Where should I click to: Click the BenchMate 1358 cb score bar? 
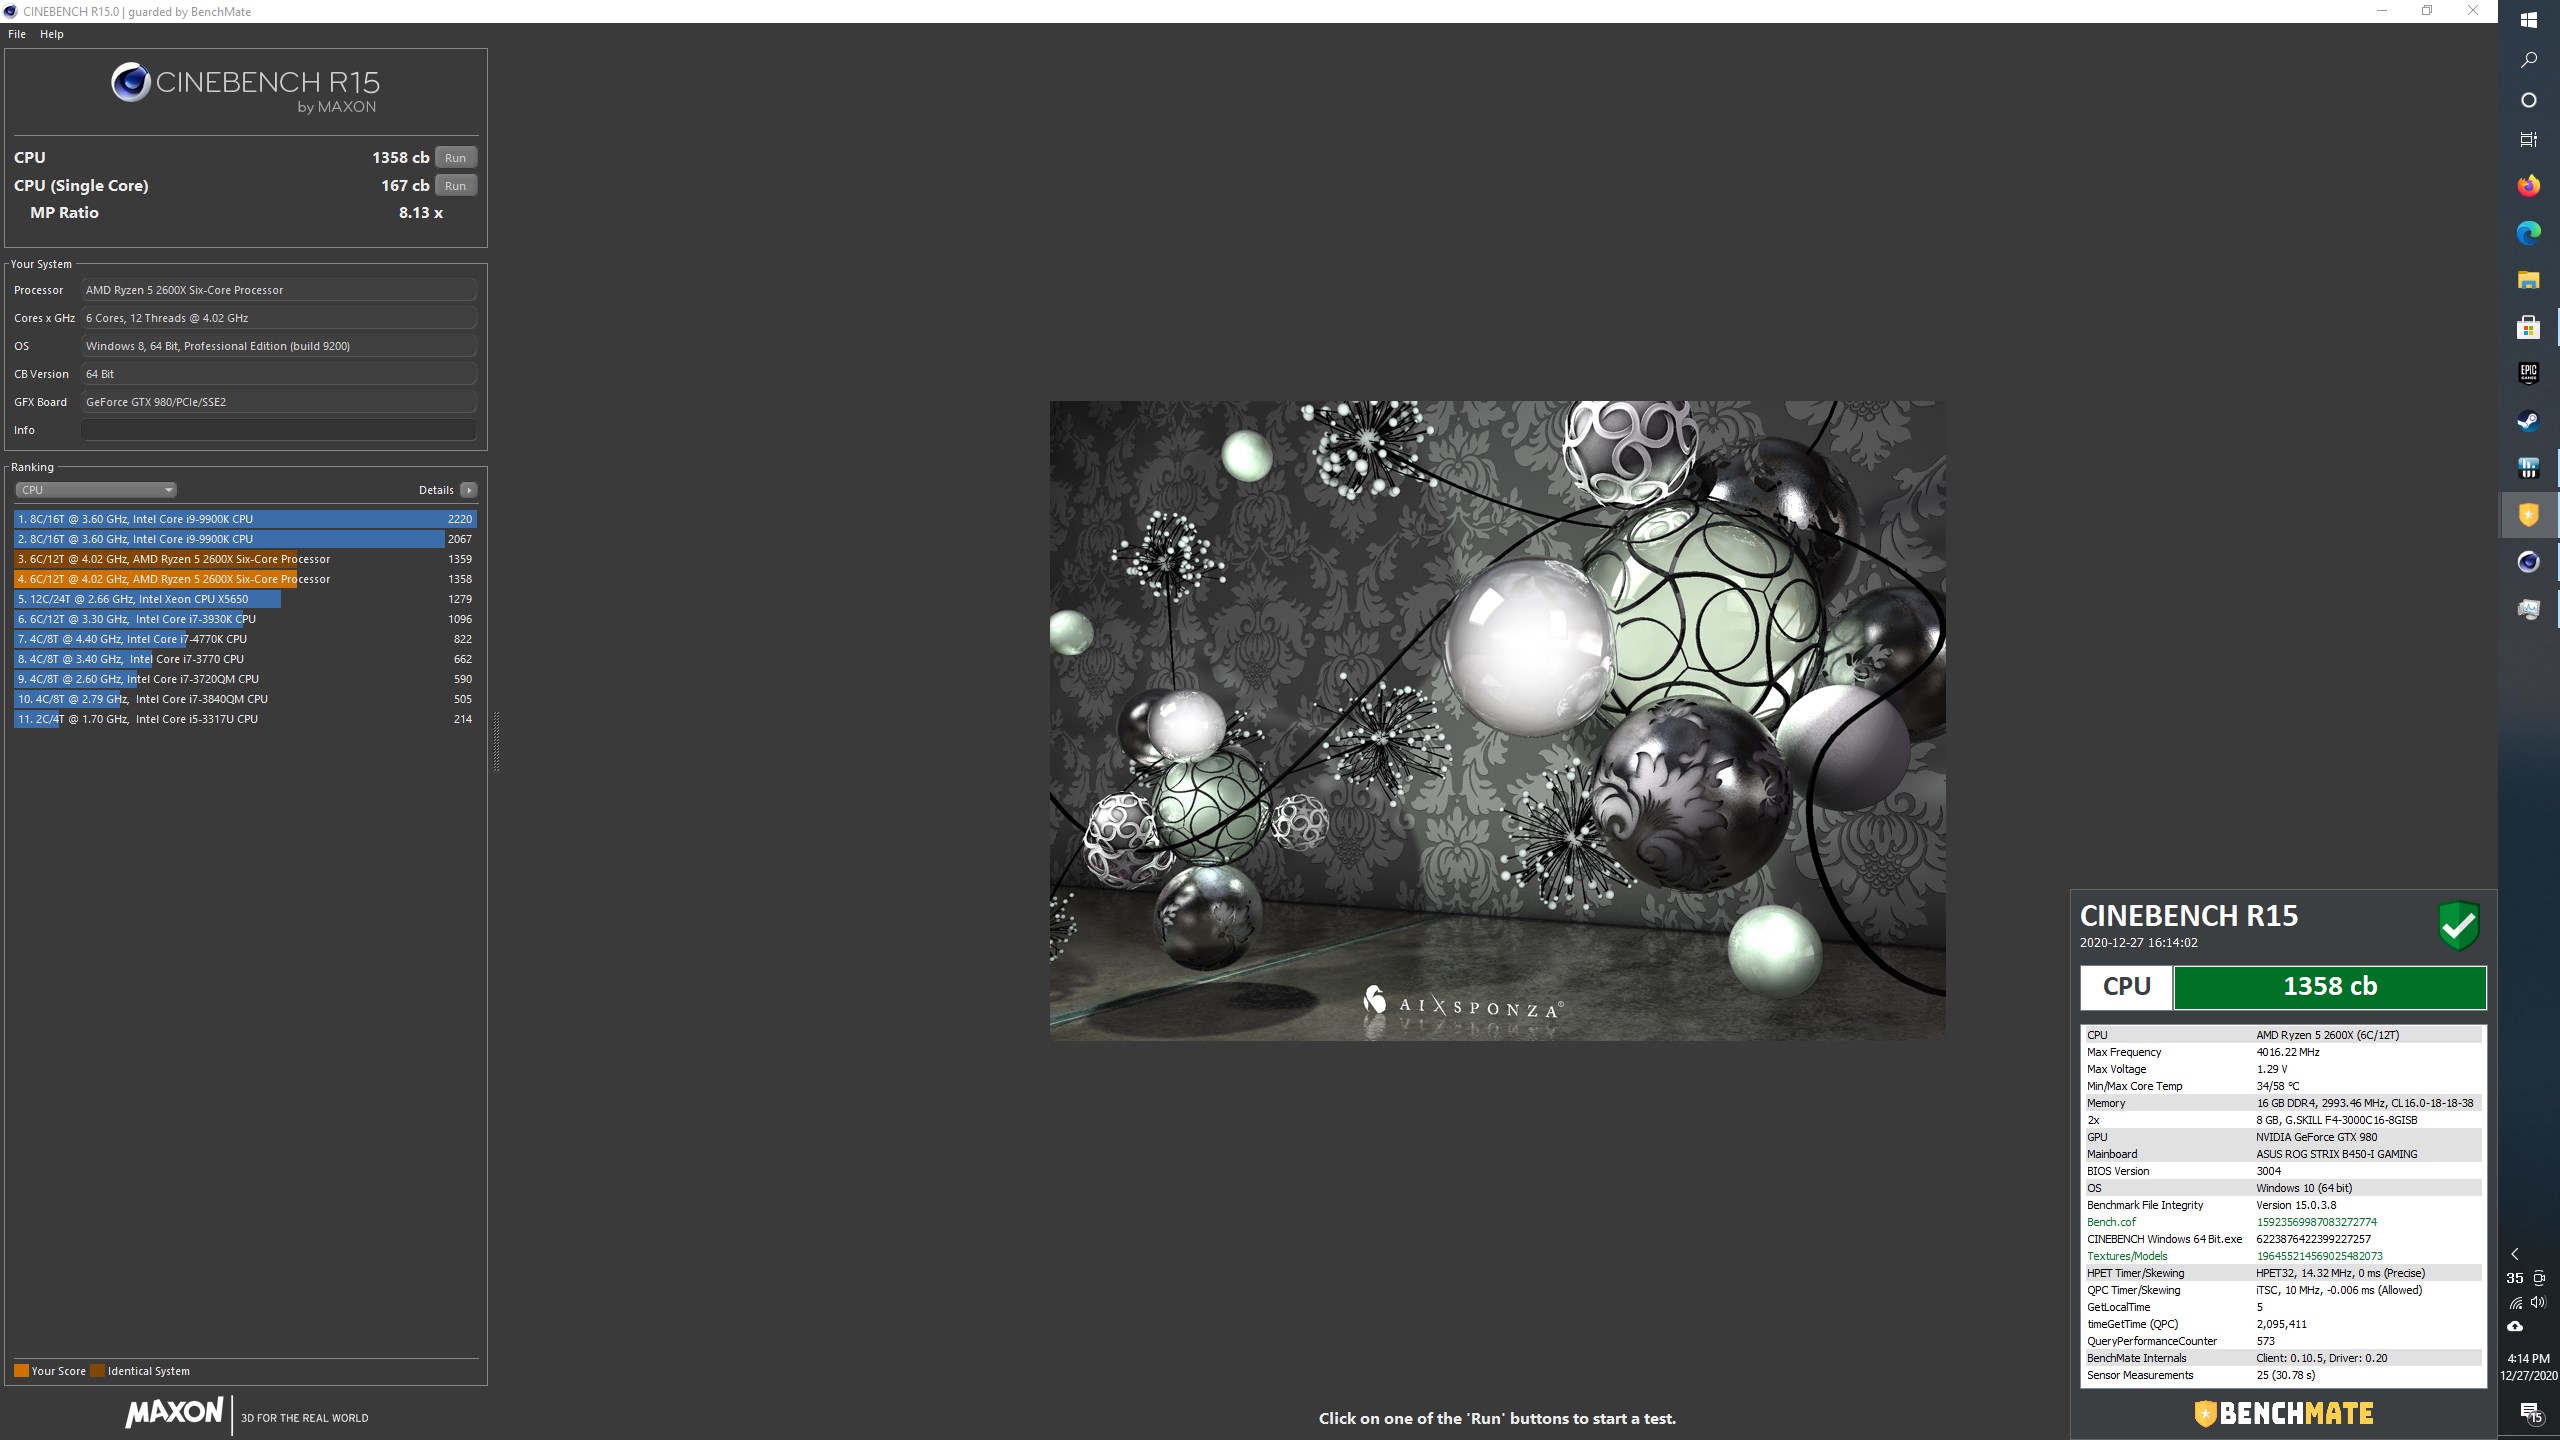pos(2330,987)
